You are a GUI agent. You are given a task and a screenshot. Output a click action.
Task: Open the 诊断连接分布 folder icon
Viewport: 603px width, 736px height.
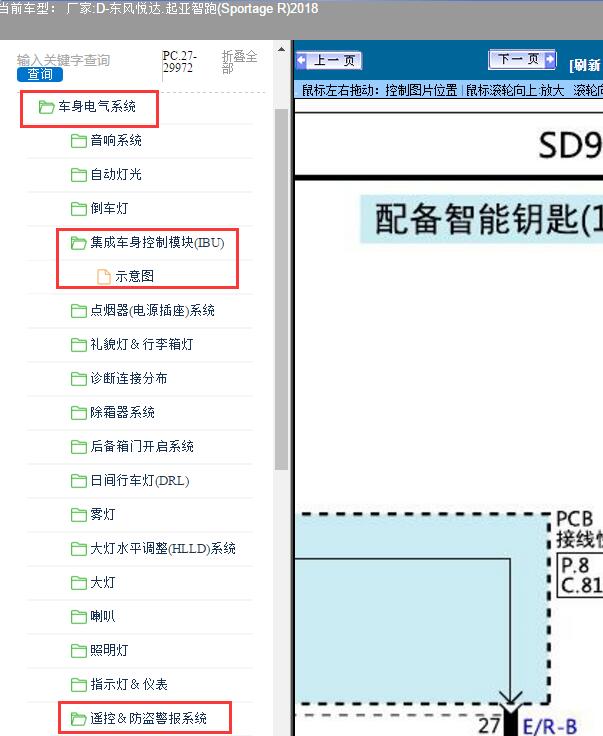tap(78, 378)
